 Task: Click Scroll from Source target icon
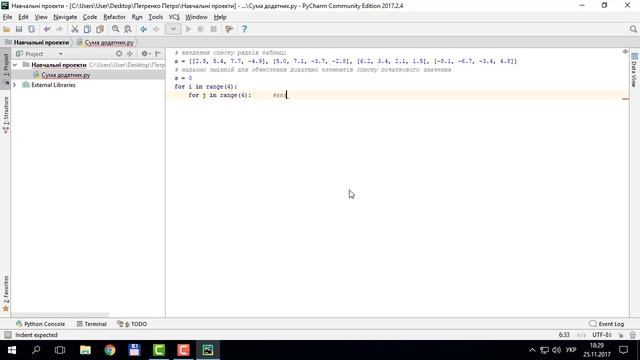pos(119,54)
